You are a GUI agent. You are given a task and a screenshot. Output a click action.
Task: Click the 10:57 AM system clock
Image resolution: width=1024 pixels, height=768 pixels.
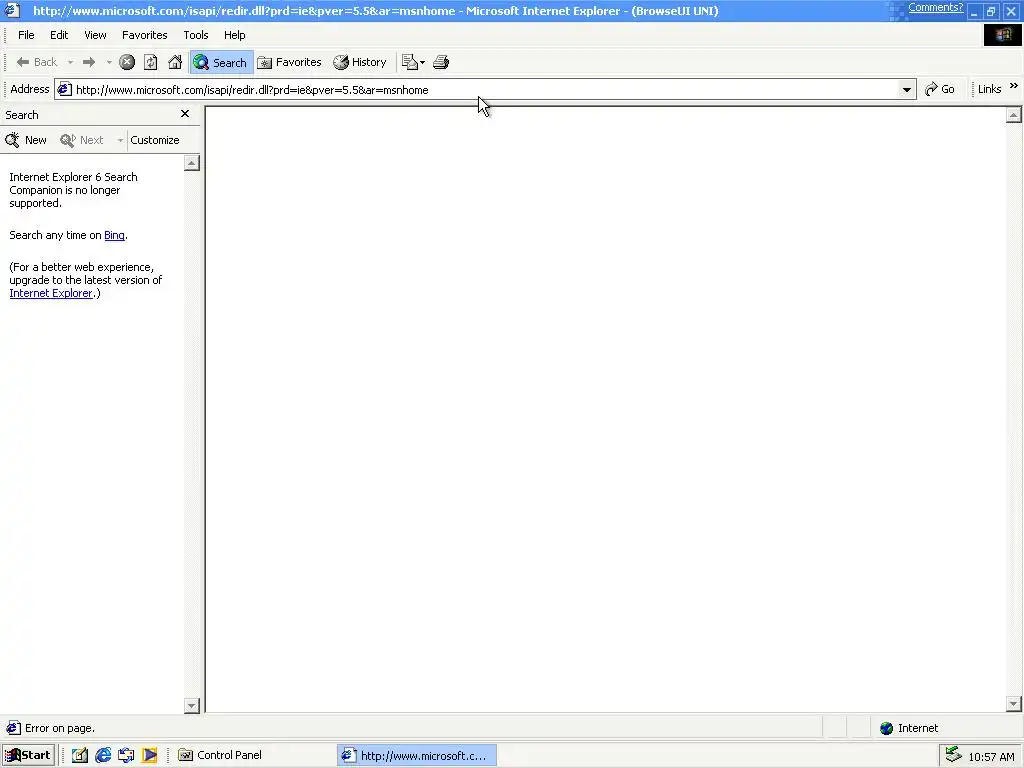[991, 757]
